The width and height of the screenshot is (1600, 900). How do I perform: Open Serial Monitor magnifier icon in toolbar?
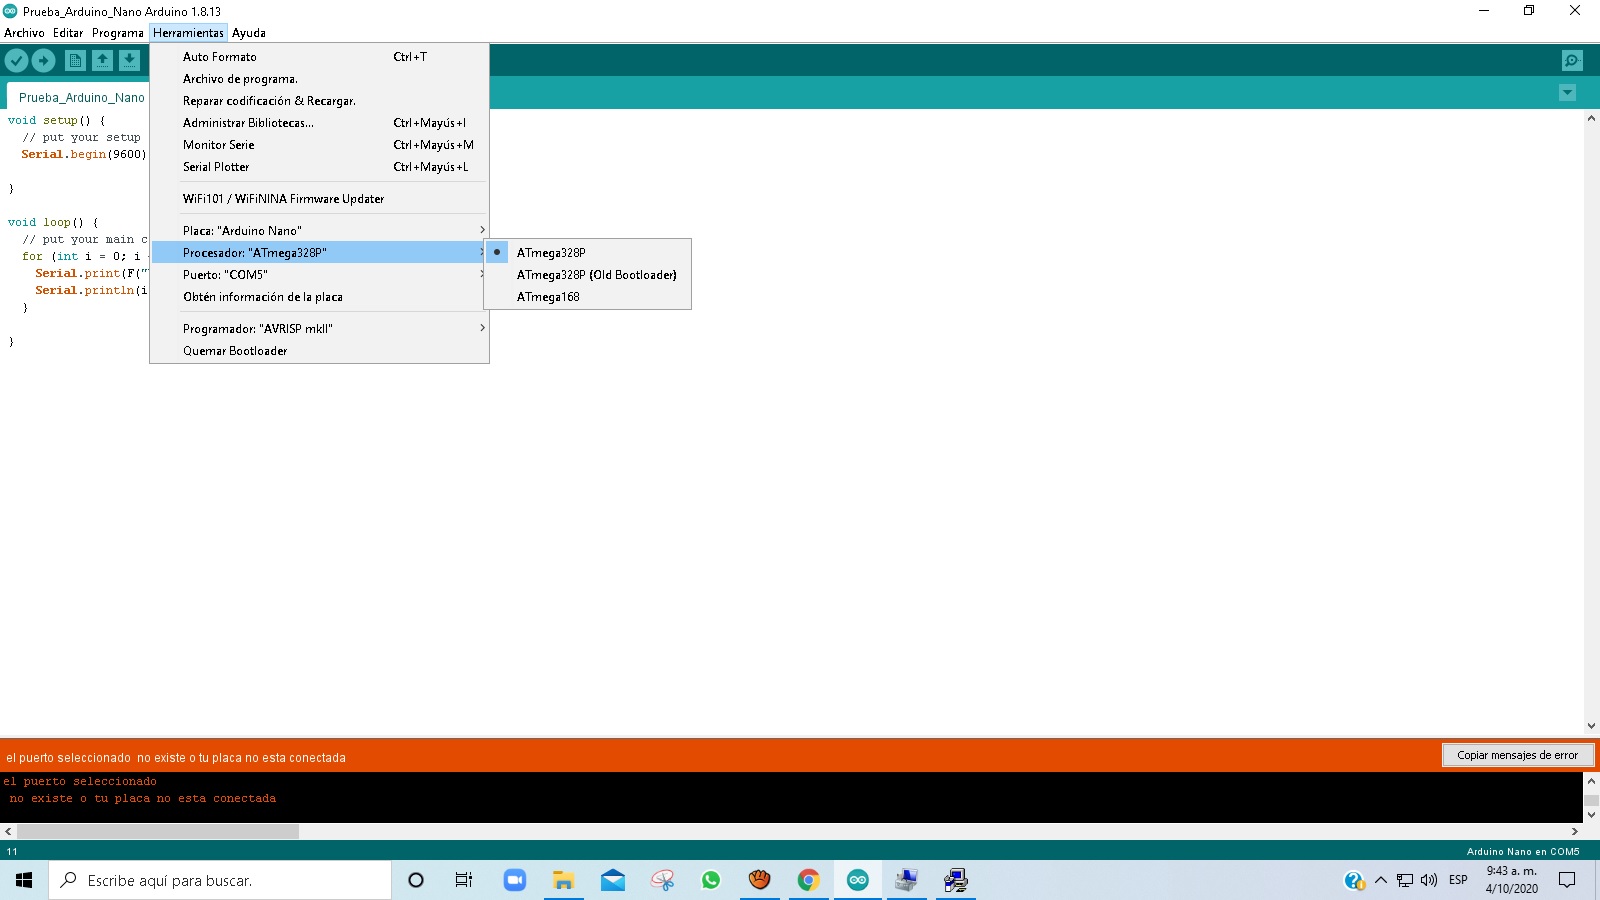(x=1572, y=61)
